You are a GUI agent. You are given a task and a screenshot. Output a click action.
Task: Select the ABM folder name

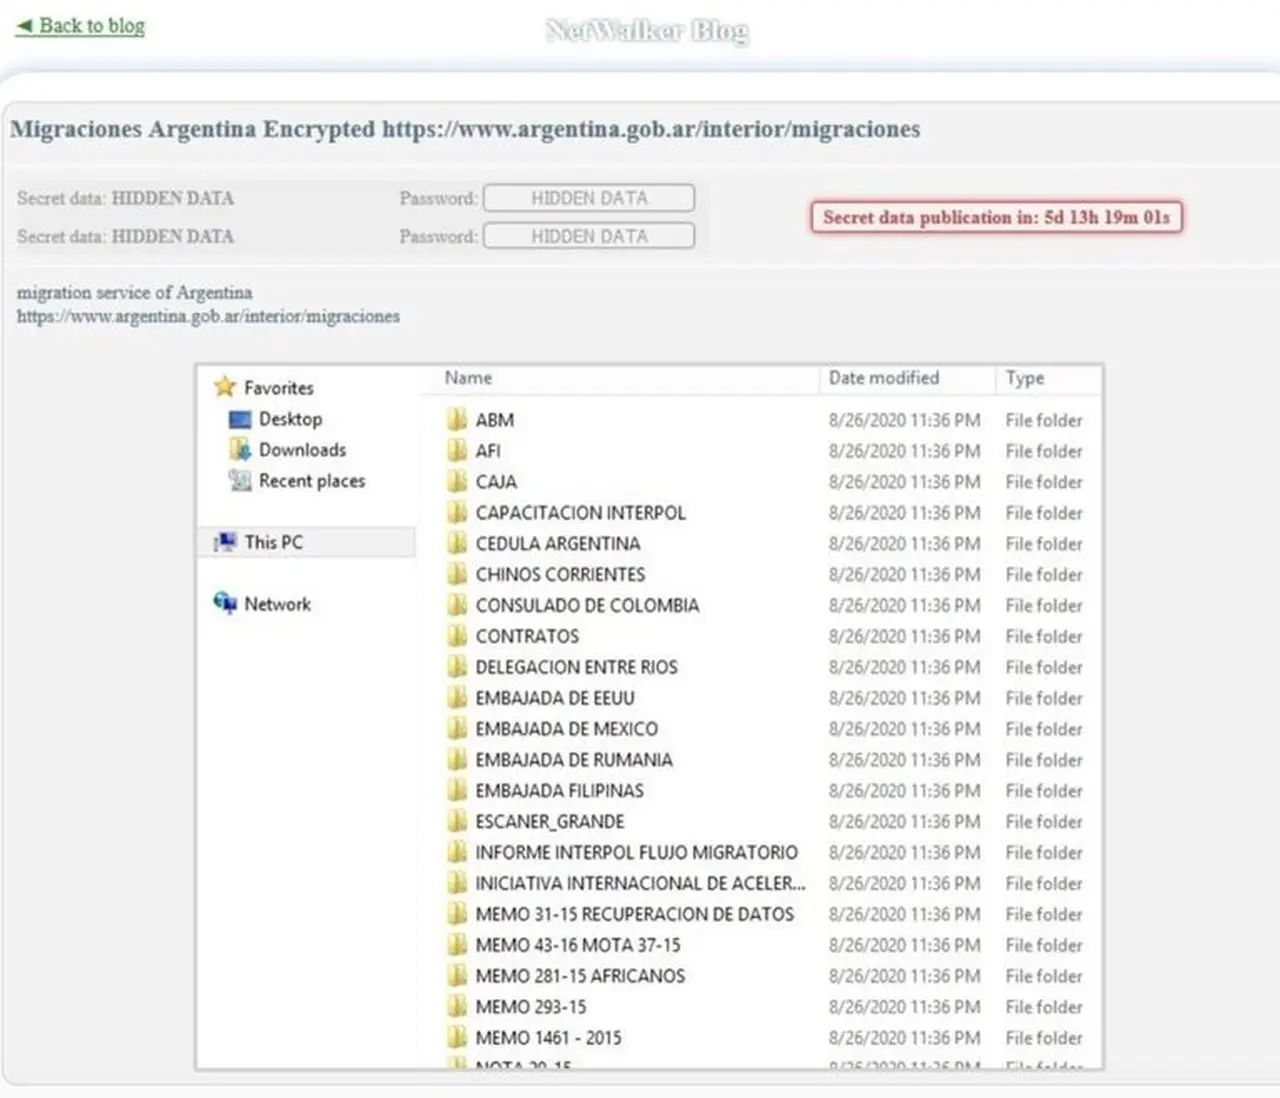pos(494,420)
